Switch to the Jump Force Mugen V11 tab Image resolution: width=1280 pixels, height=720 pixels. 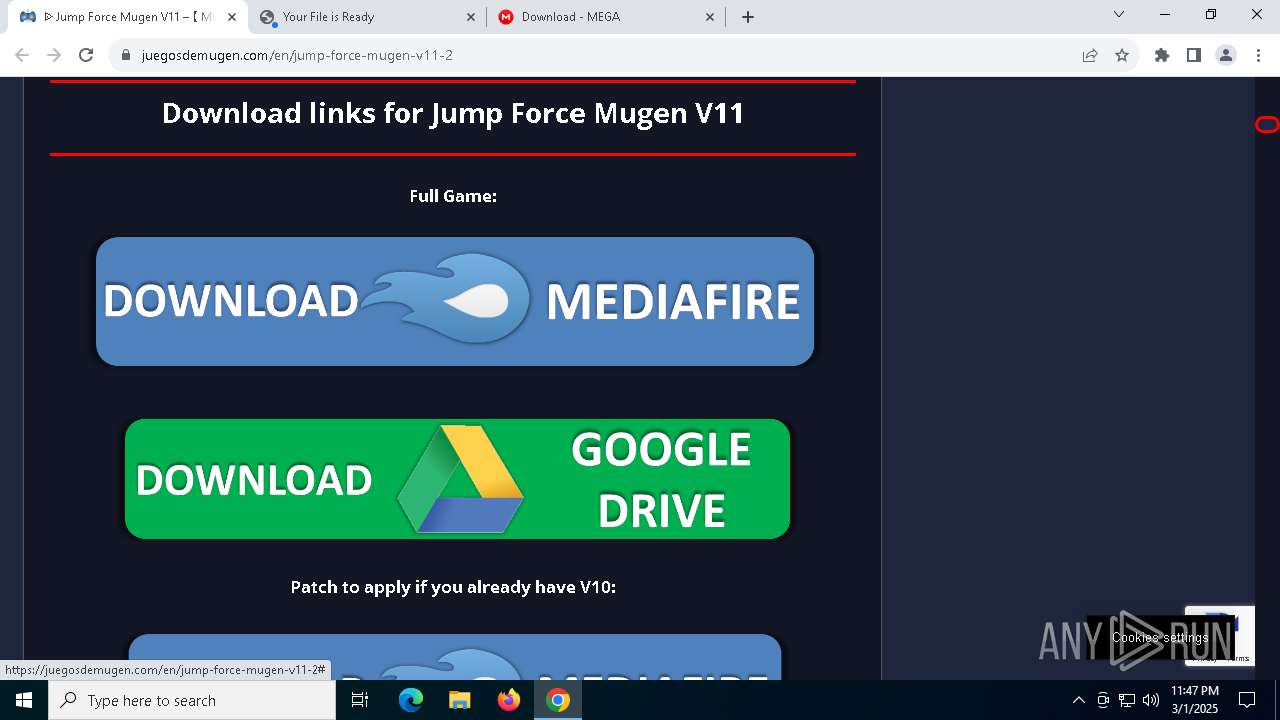pos(128,17)
